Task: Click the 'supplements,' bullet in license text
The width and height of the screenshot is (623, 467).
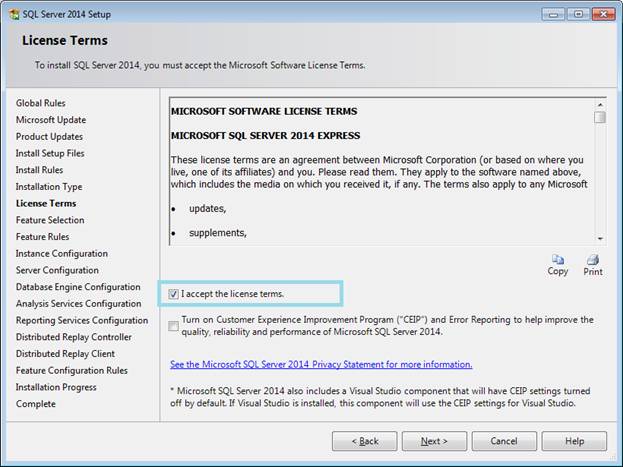Action: [218, 233]
